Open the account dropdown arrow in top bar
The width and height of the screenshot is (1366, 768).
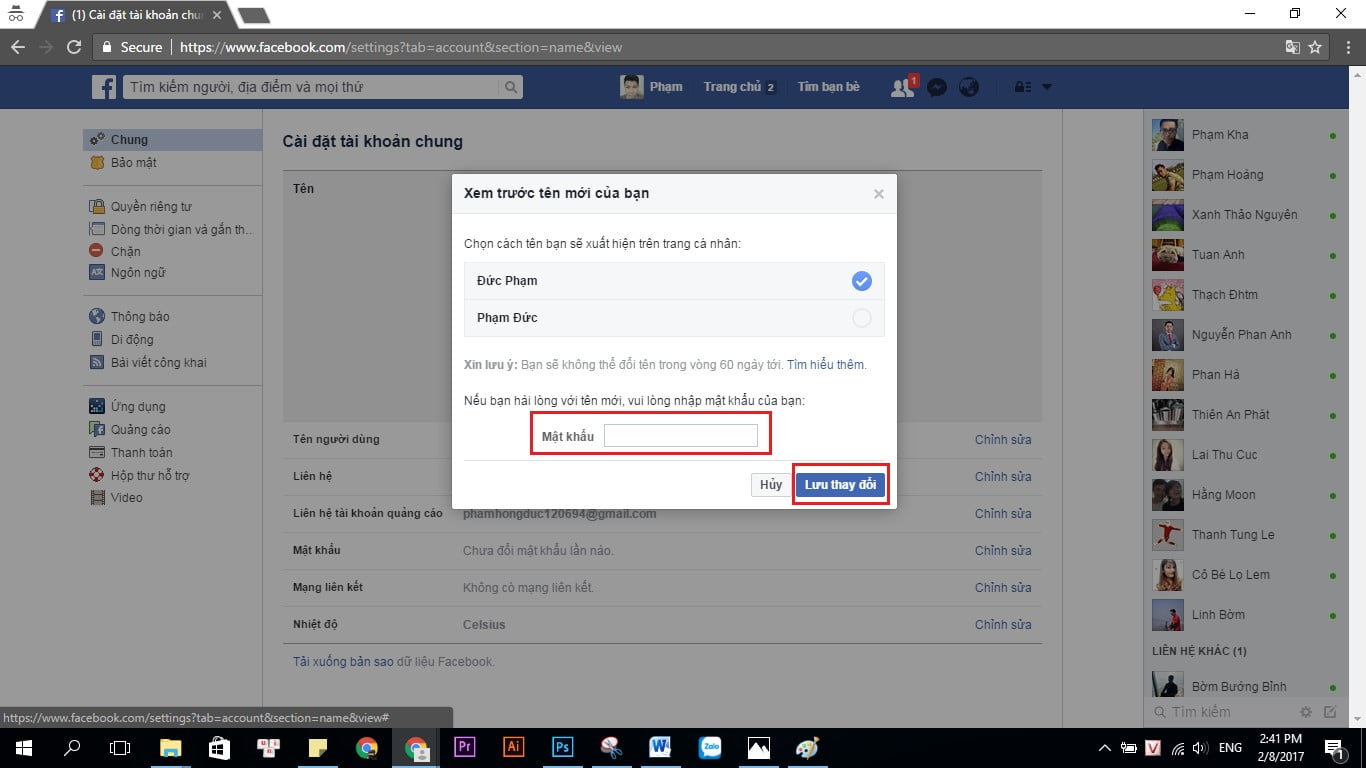(x=1046, y=87)
